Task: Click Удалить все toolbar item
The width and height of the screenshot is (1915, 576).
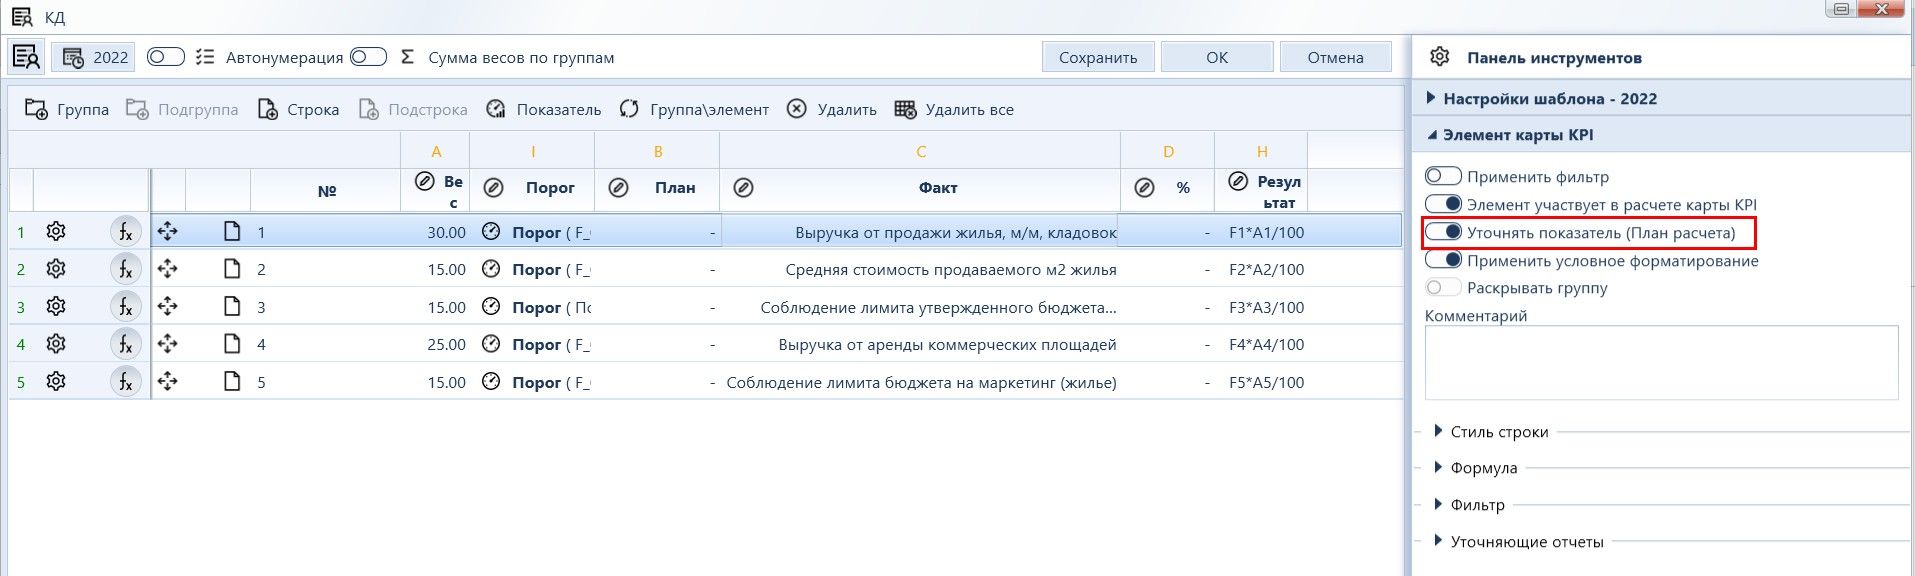Action: 954,109
